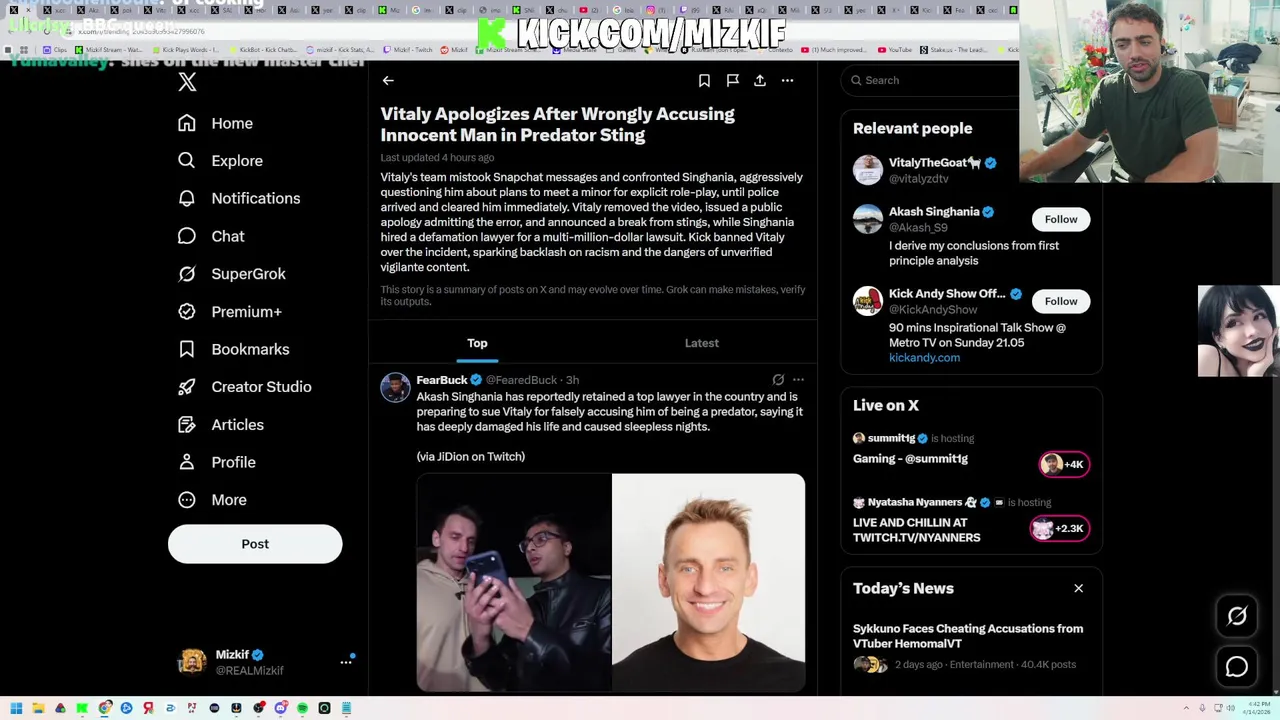Click the +2.3K listeners badge

[x=1060, y=529]
